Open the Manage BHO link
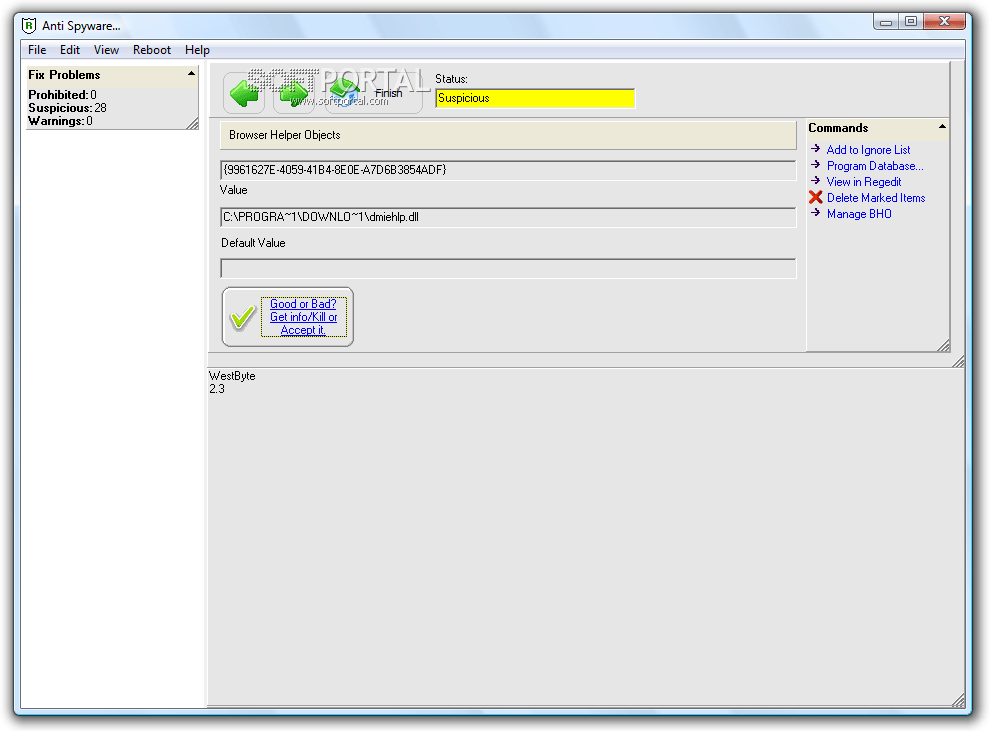This screenshot has width=990, height=731. [x=859, y=214]
